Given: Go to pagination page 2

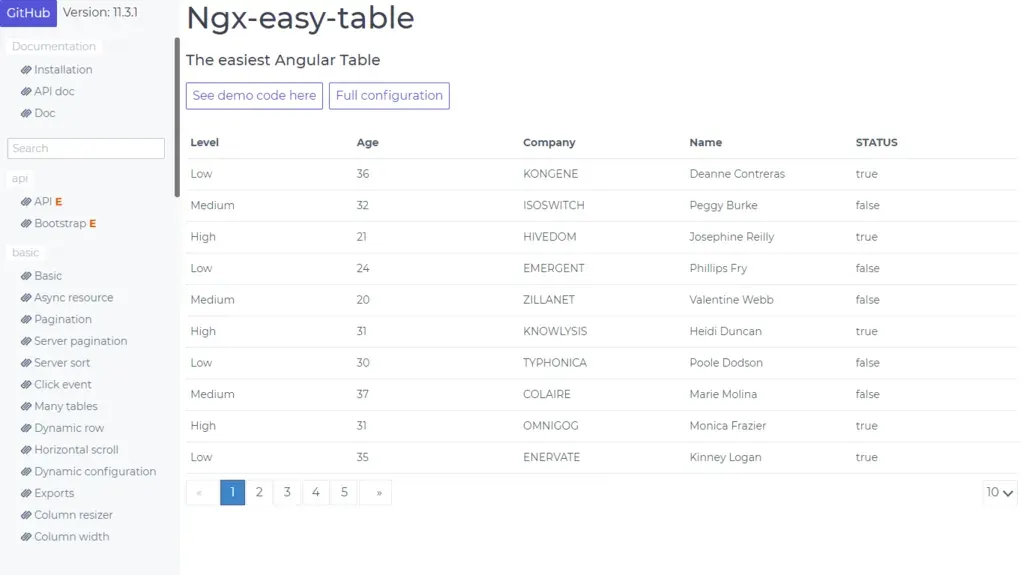Looking at the screenshot, I should click(x=259, y=492).
